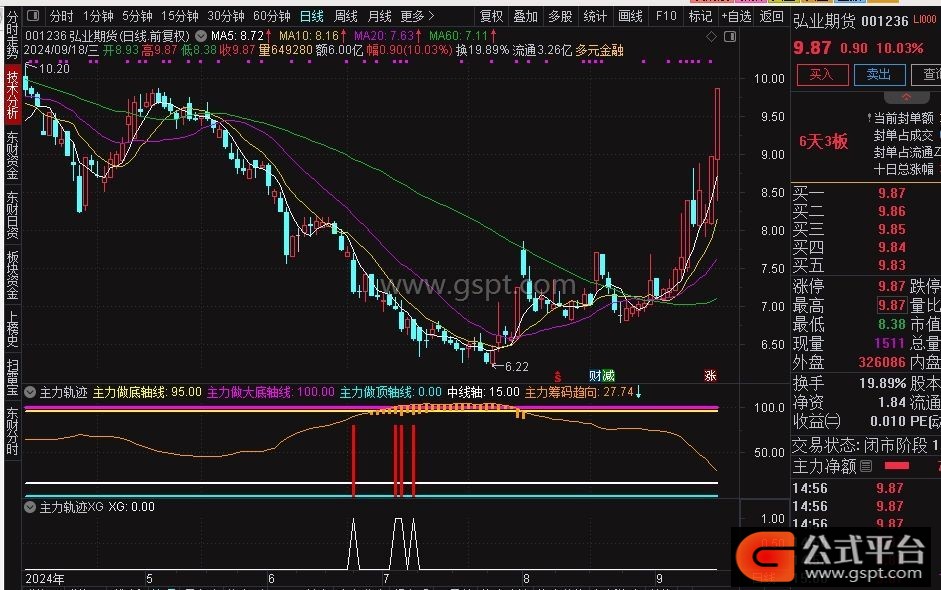The width and height of the screenshot is (941, 590).
Task: Click the 买一 bid price 9.87
Action: [892, 193]
